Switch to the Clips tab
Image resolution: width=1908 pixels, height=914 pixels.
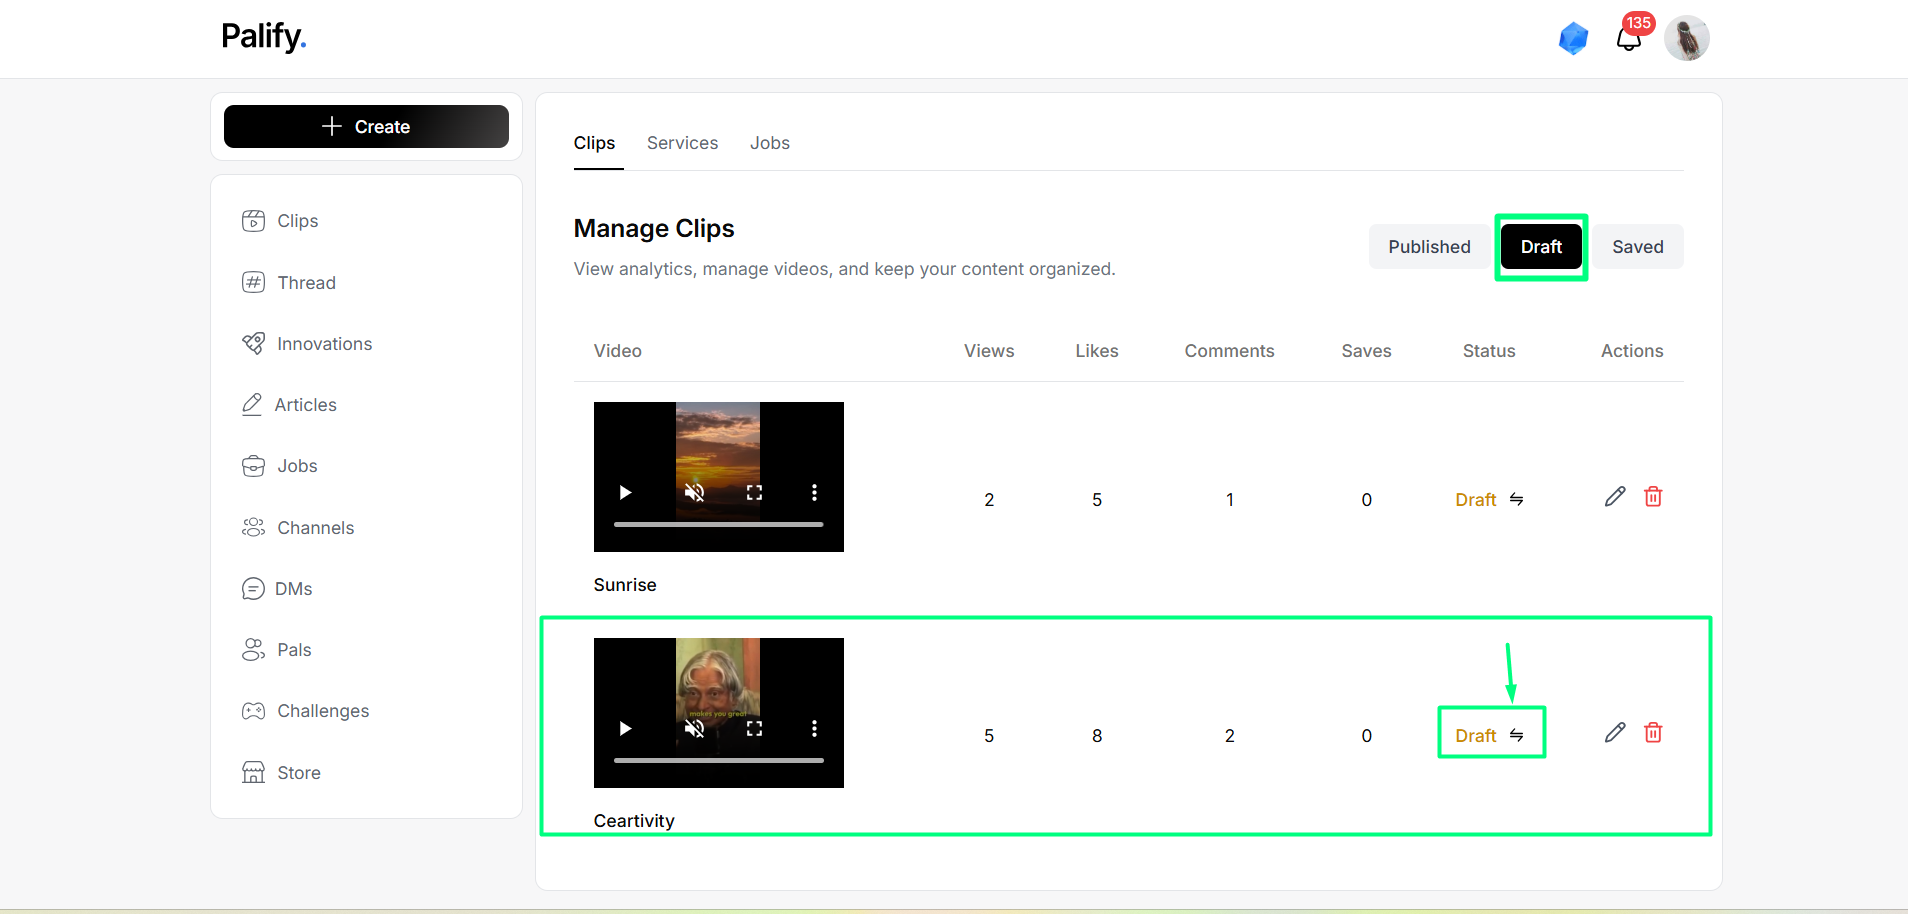point(594,143)
